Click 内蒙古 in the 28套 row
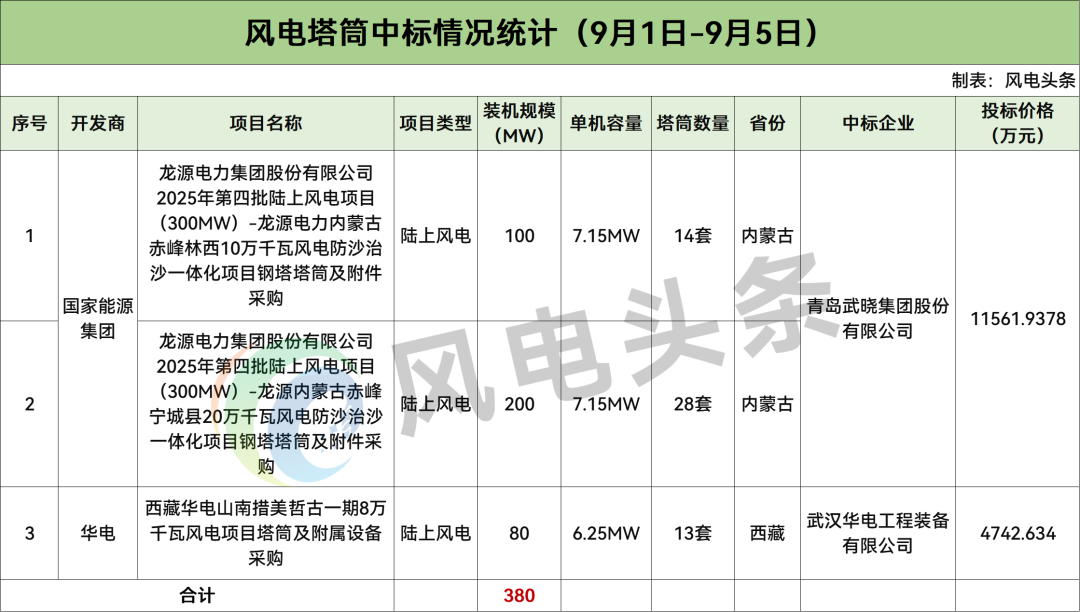 767,403
